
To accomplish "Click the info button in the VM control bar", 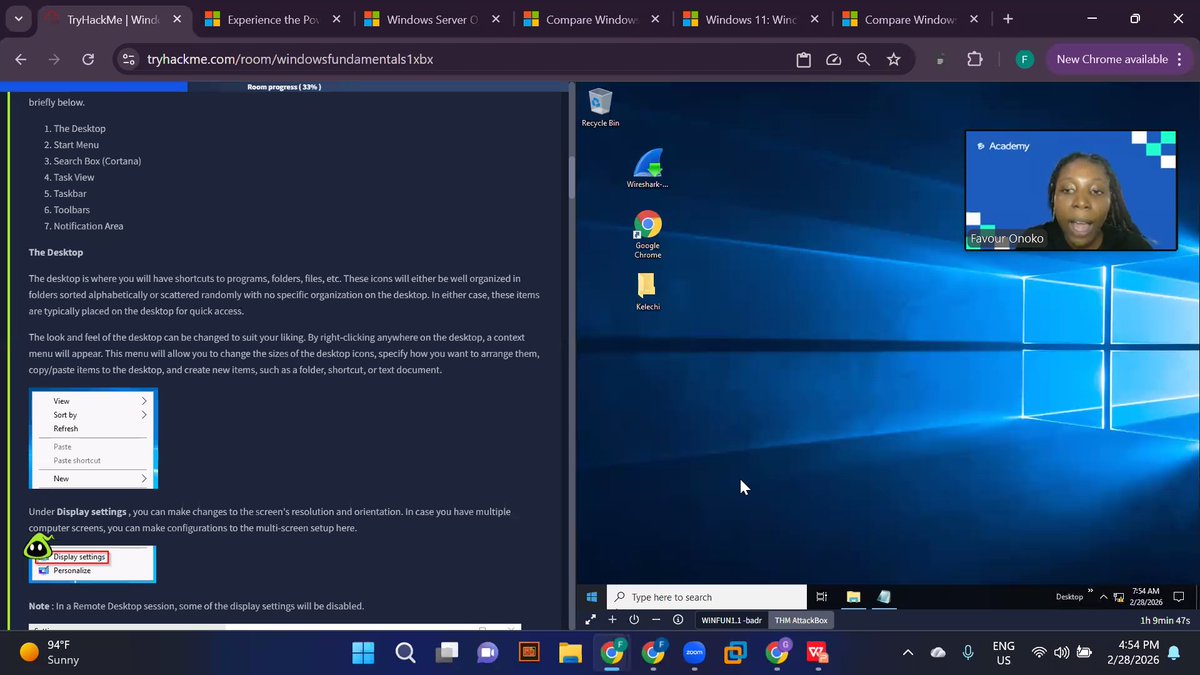I will (x=678, y=619).
